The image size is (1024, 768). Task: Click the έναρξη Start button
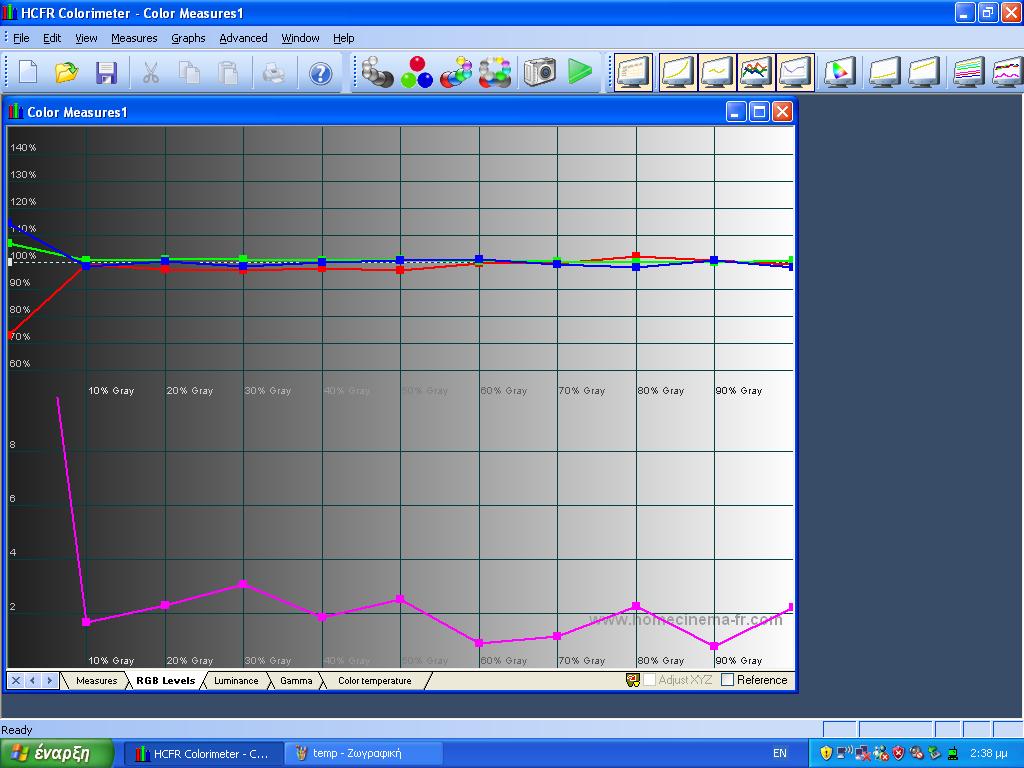pos(57,753)
